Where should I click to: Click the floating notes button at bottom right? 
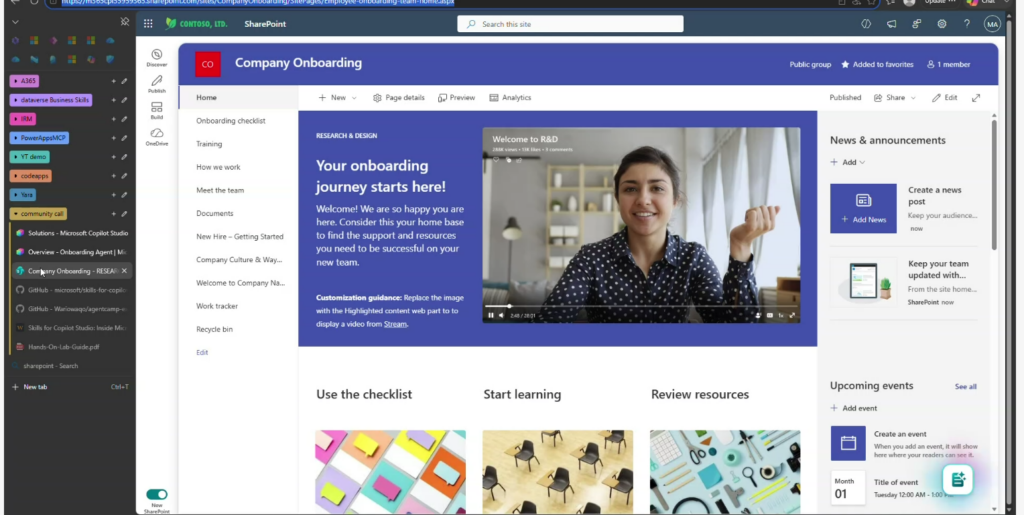[x=958, y=480]
